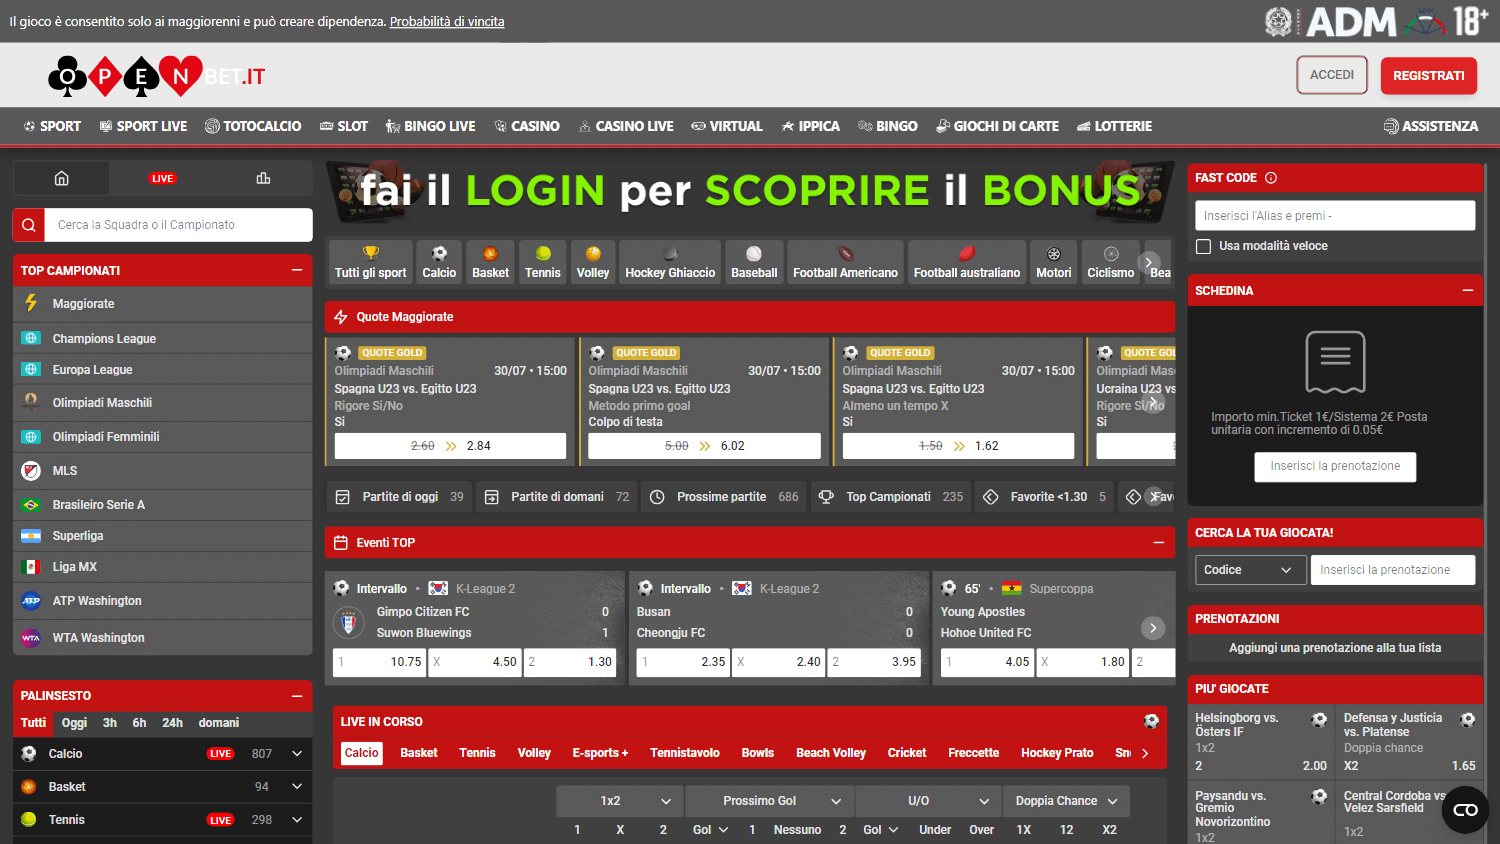Image resolution: width=1500 pixels, height=844 pixels.
Task: Select the Tutti gli sport trophy filter
Action: 371,262
